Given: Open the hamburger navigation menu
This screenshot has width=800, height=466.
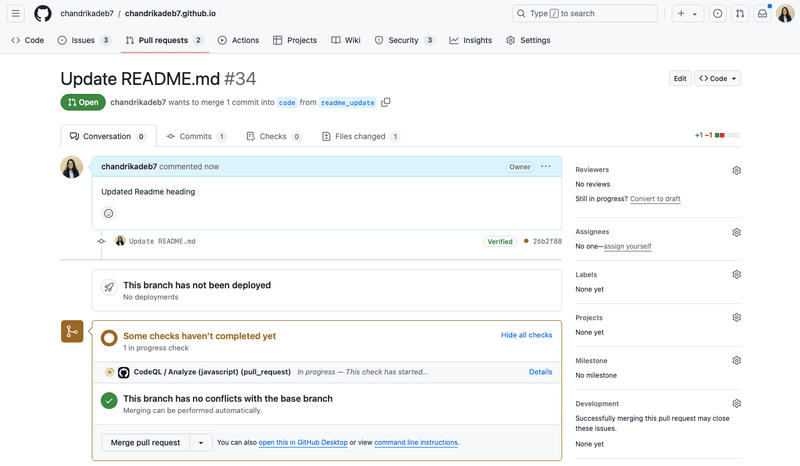Looking at the screenshot, I should point(16,13).
